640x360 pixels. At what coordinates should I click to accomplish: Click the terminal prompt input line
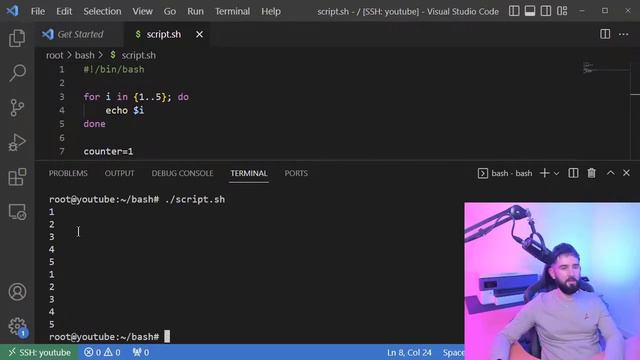coord(109,337)
